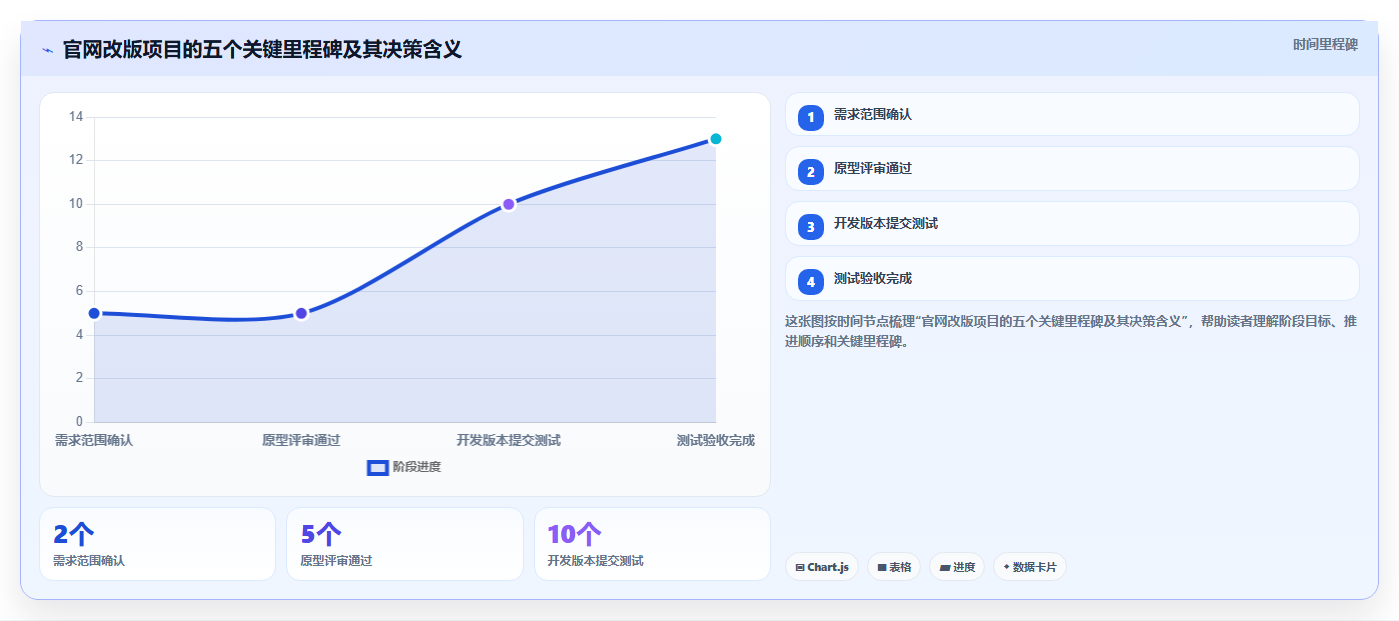Image resolution: width=1399 pixels, height=621 pixels.
Task: Click the 进度 tag chip
Action: 957,567
